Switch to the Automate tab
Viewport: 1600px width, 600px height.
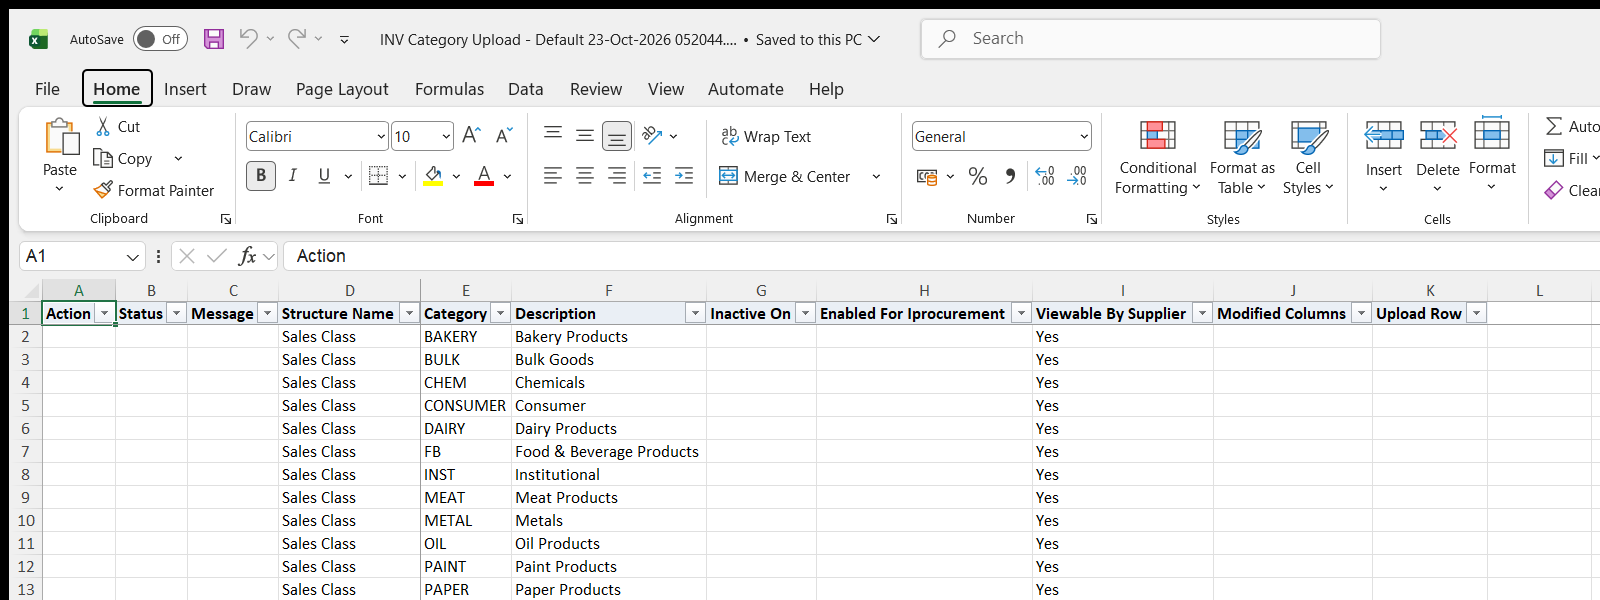[x=745, y=89]
